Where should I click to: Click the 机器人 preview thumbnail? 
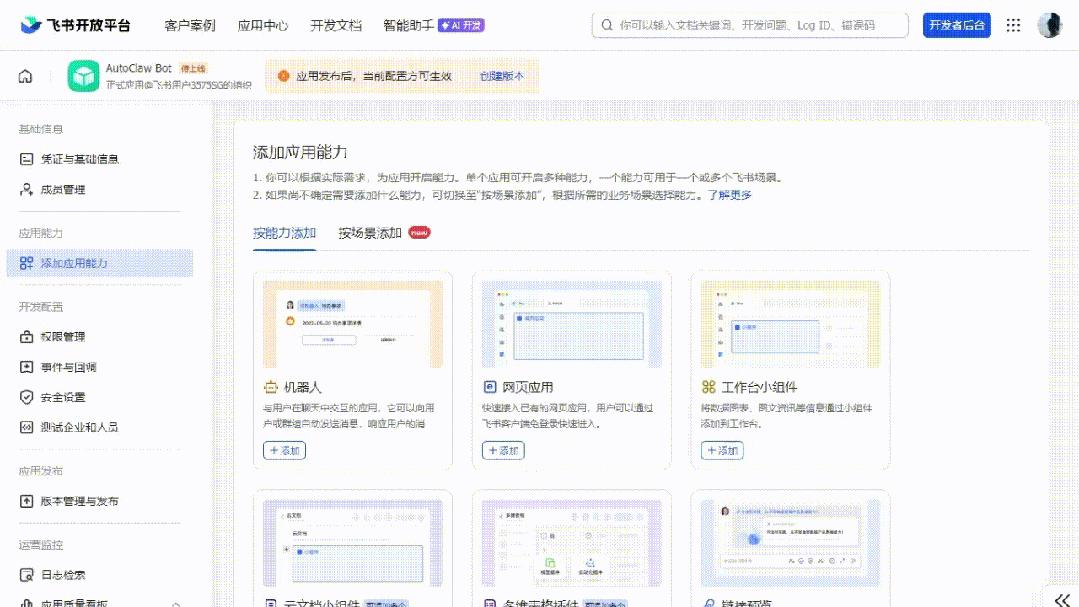point(353,324)
